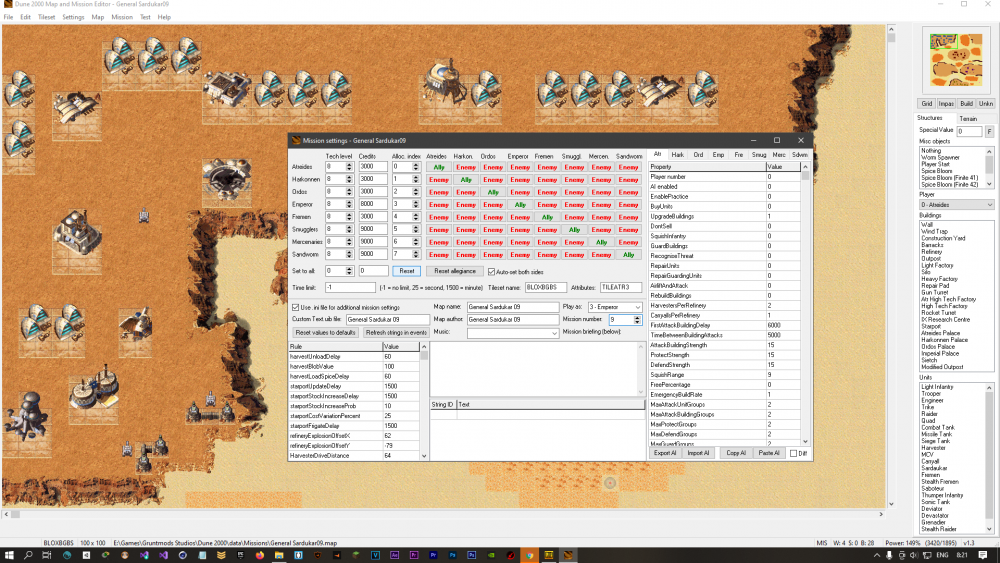Toggle the Grid display button
1000x563 pixels.
pos(927,103)
